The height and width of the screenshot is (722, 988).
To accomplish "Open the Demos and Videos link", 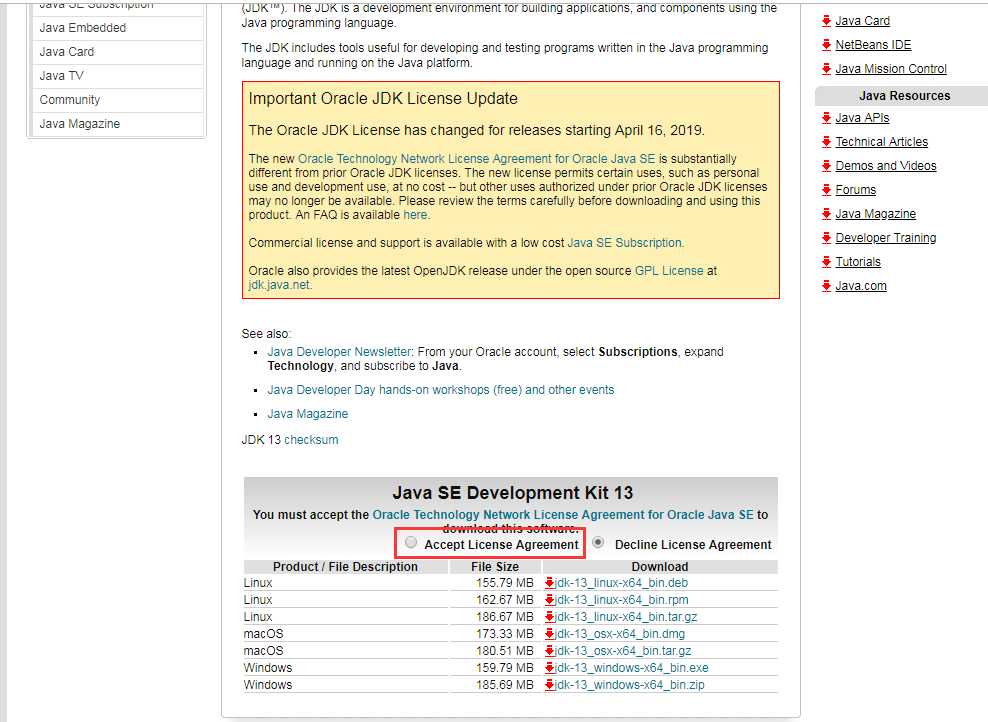I will [x=886, y=166].
